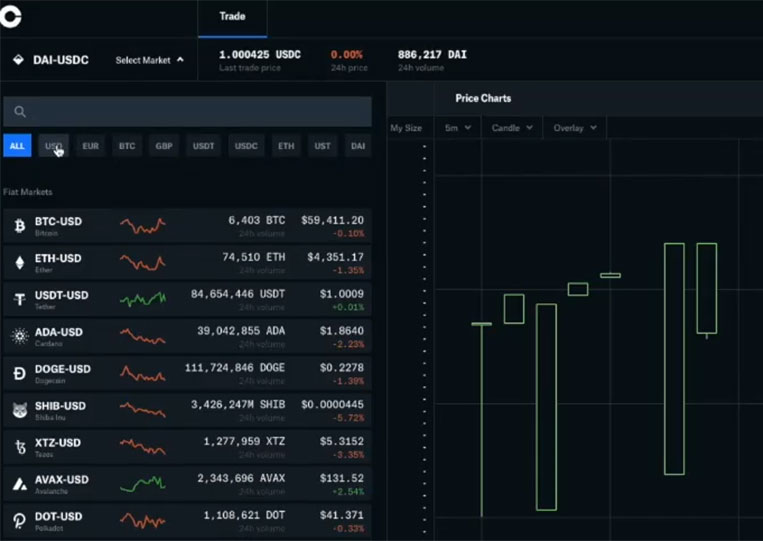Click the Coinbase logo icon
763x541 pixels.
(10, 16)
